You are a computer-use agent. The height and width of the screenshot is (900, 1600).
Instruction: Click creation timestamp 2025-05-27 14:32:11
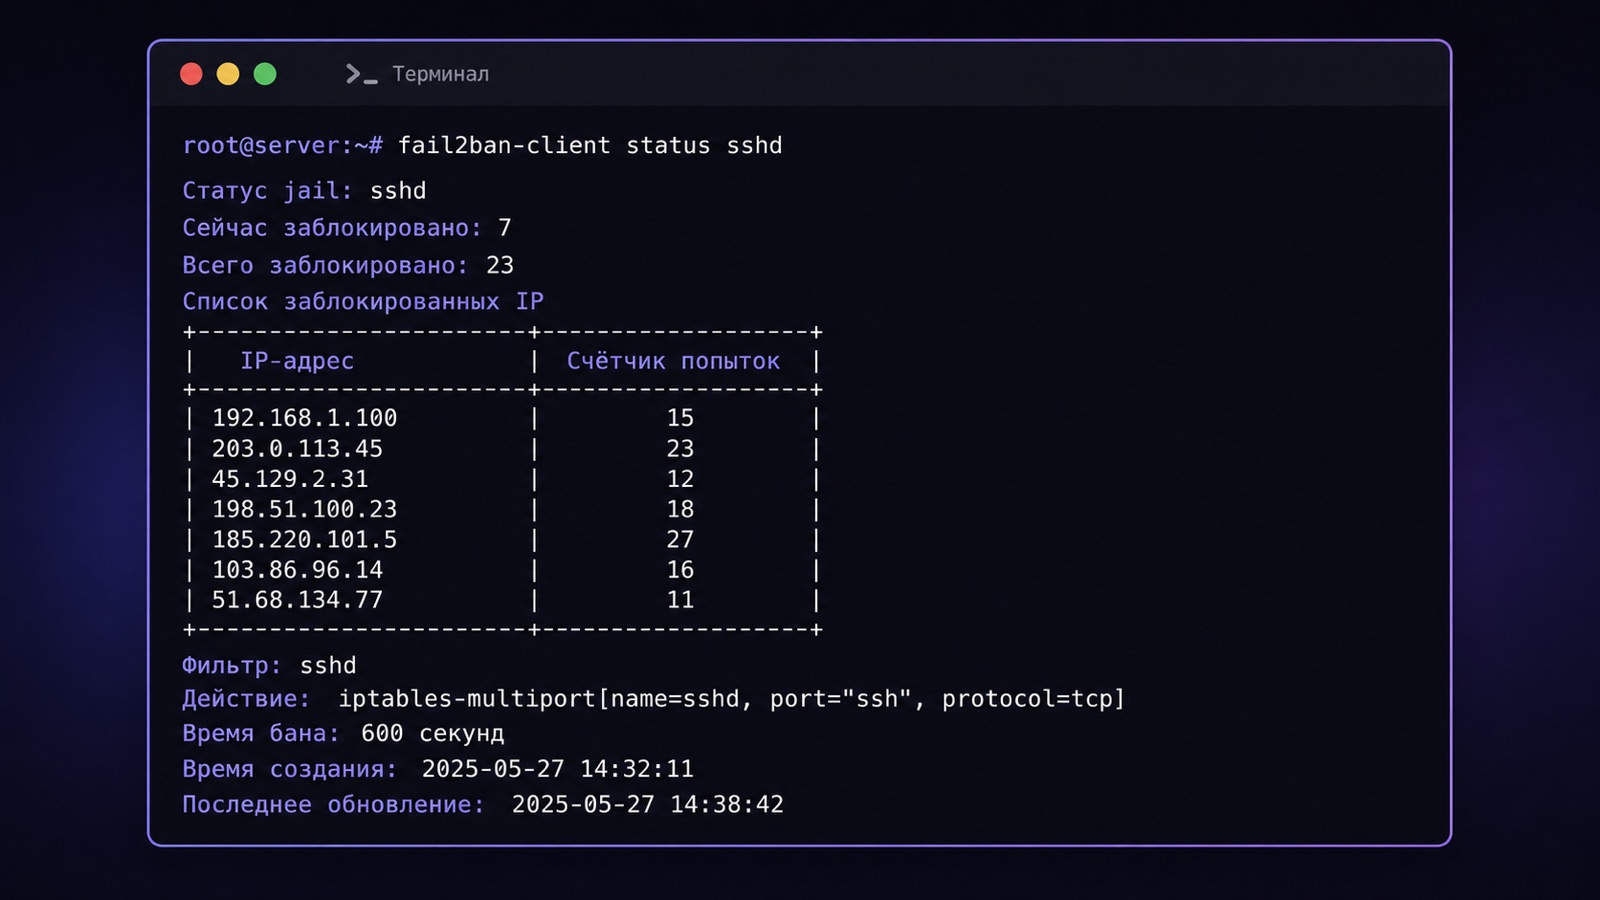point(558,769)
